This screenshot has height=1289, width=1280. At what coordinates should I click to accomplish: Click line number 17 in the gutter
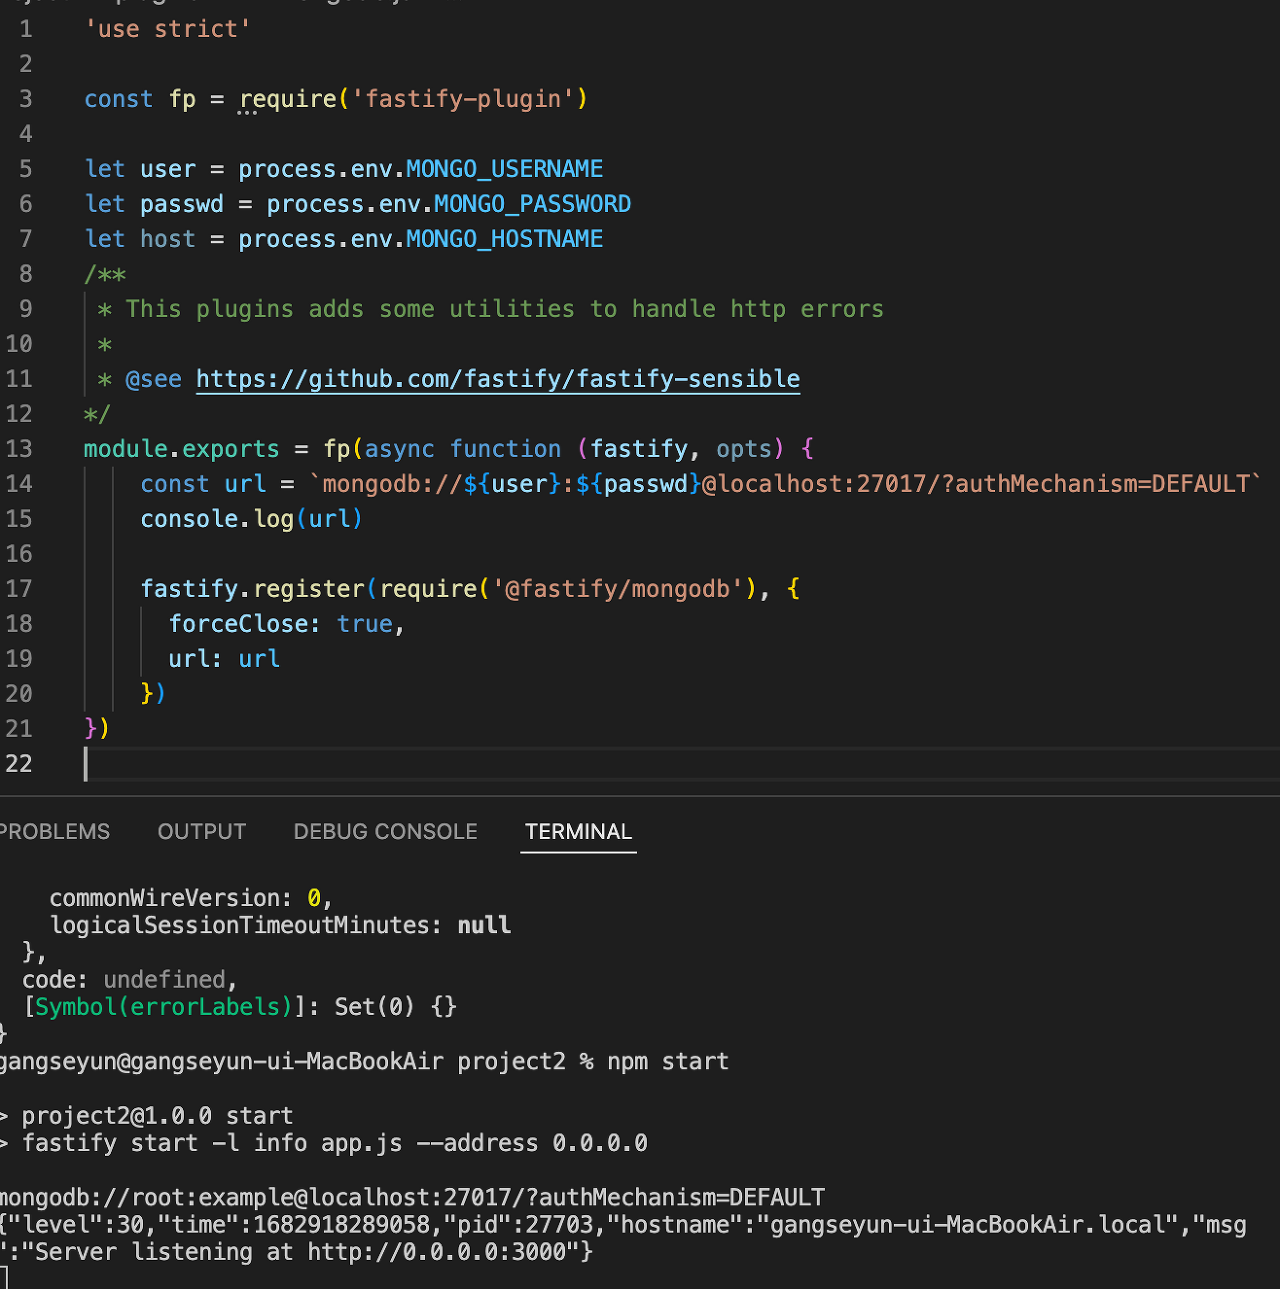(19, 589)
